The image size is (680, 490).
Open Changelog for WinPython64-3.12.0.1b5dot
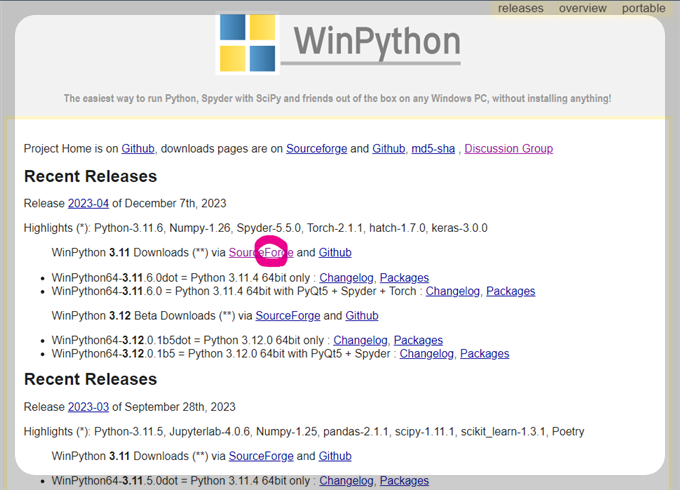pyautogui.click(x=360, y=340)
